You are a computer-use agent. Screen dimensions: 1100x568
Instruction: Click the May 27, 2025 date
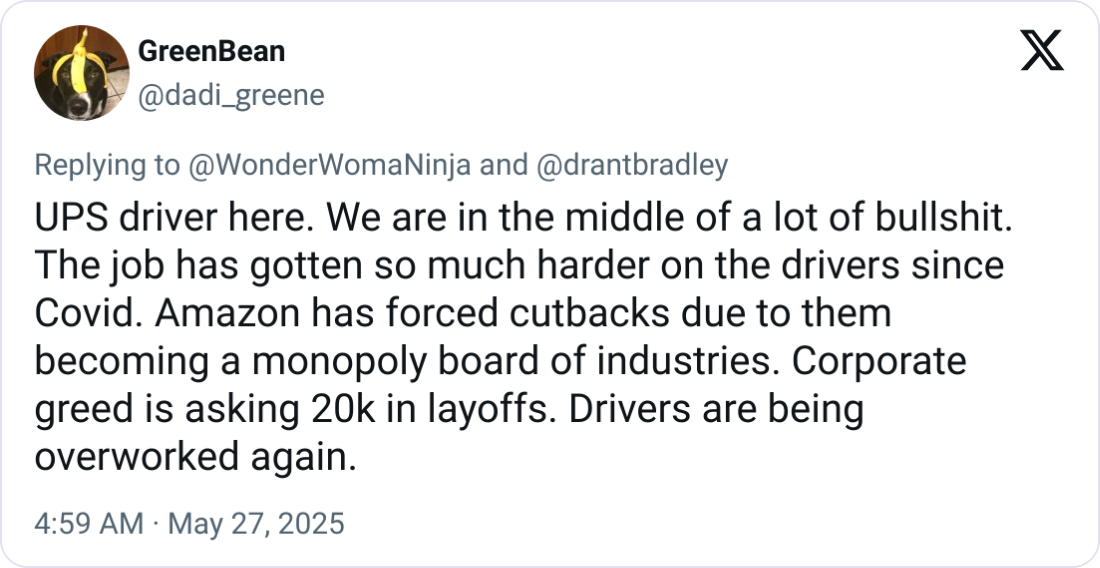[254, 523]
